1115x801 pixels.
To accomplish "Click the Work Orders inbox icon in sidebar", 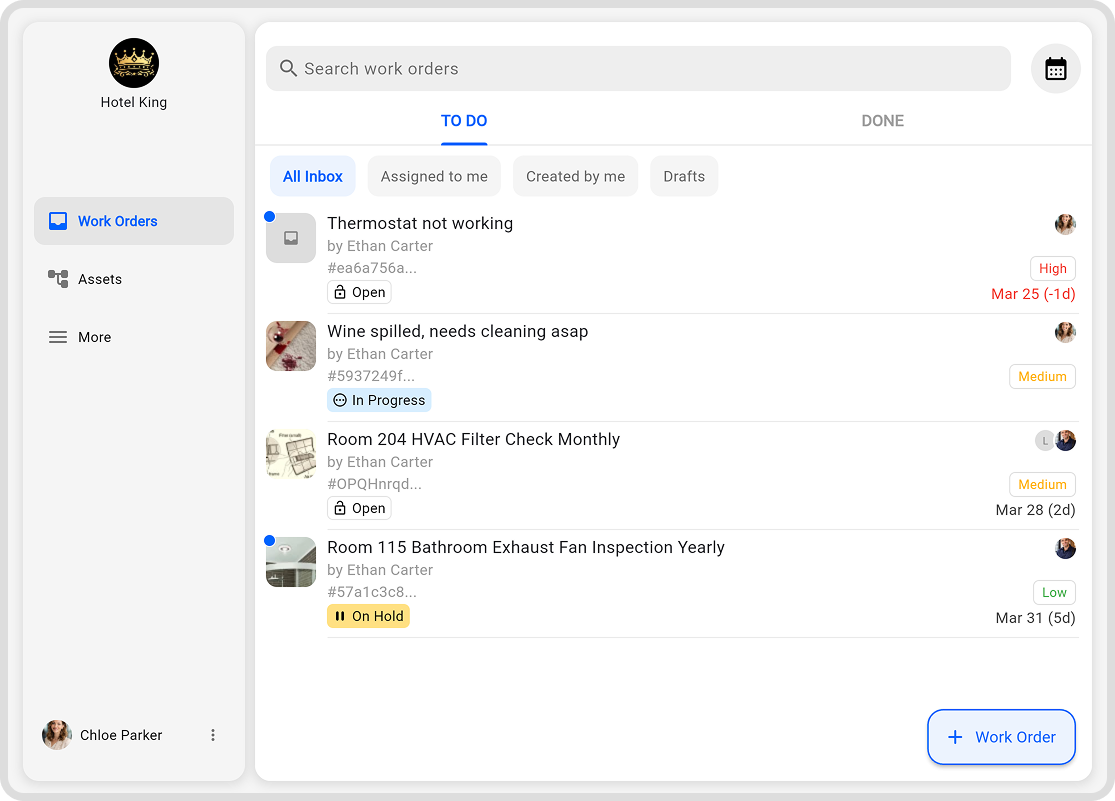I will pyautogui.click(x=58, y=221).
